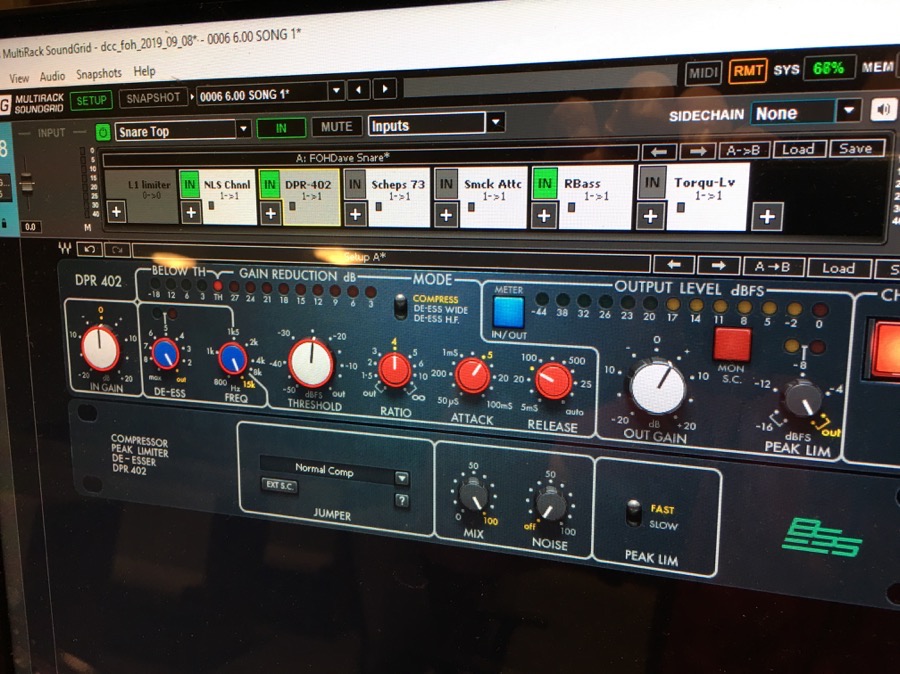Click the plus icon under L1 limiter slot
Image resolution: width=900 pixels, height=674 pixels.
(x=116, y=211)
